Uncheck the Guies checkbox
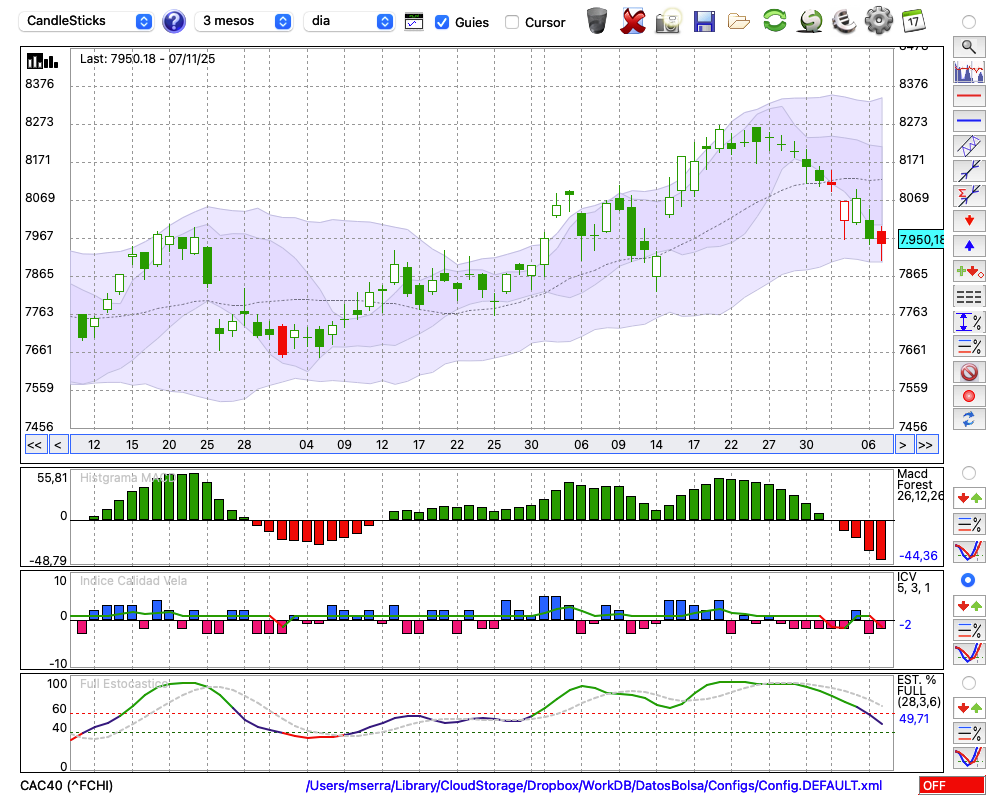This screenshot has width=1000, height=800. pos(442,22)
